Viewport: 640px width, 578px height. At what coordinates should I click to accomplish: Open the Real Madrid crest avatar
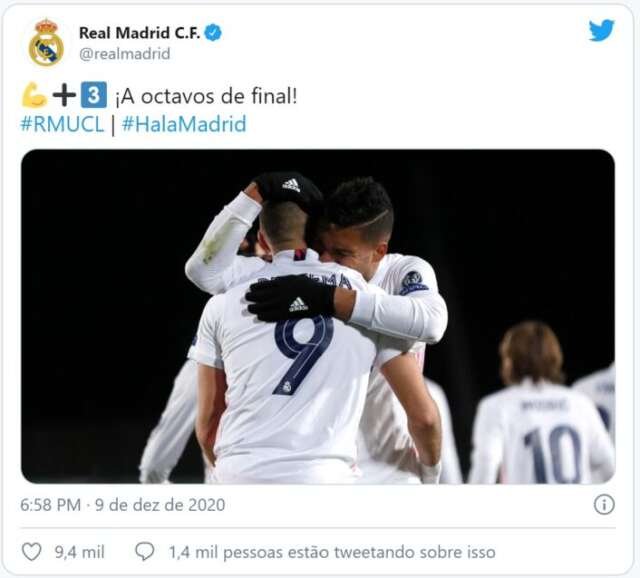46,42
